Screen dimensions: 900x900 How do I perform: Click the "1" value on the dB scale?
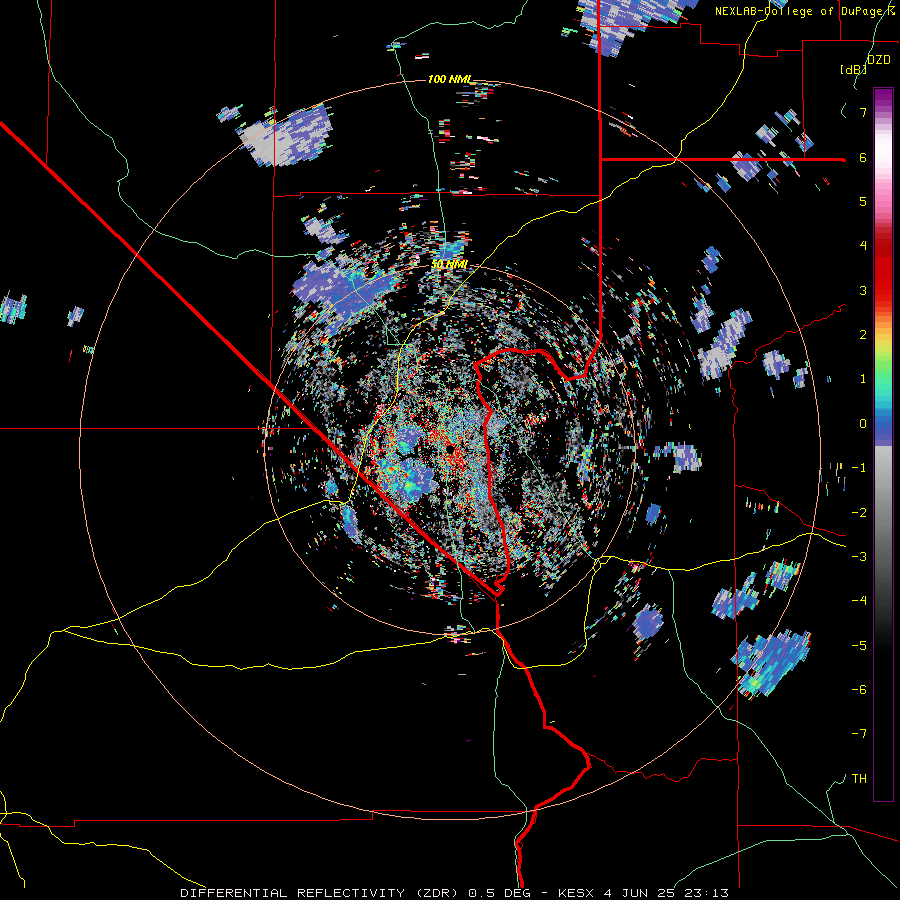click(863, 379)
